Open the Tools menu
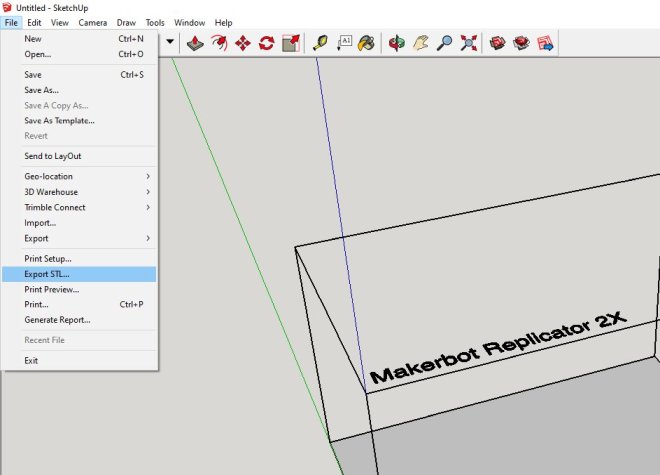Image resolution: width=660 pixels, height=475 pixels. 155,23
